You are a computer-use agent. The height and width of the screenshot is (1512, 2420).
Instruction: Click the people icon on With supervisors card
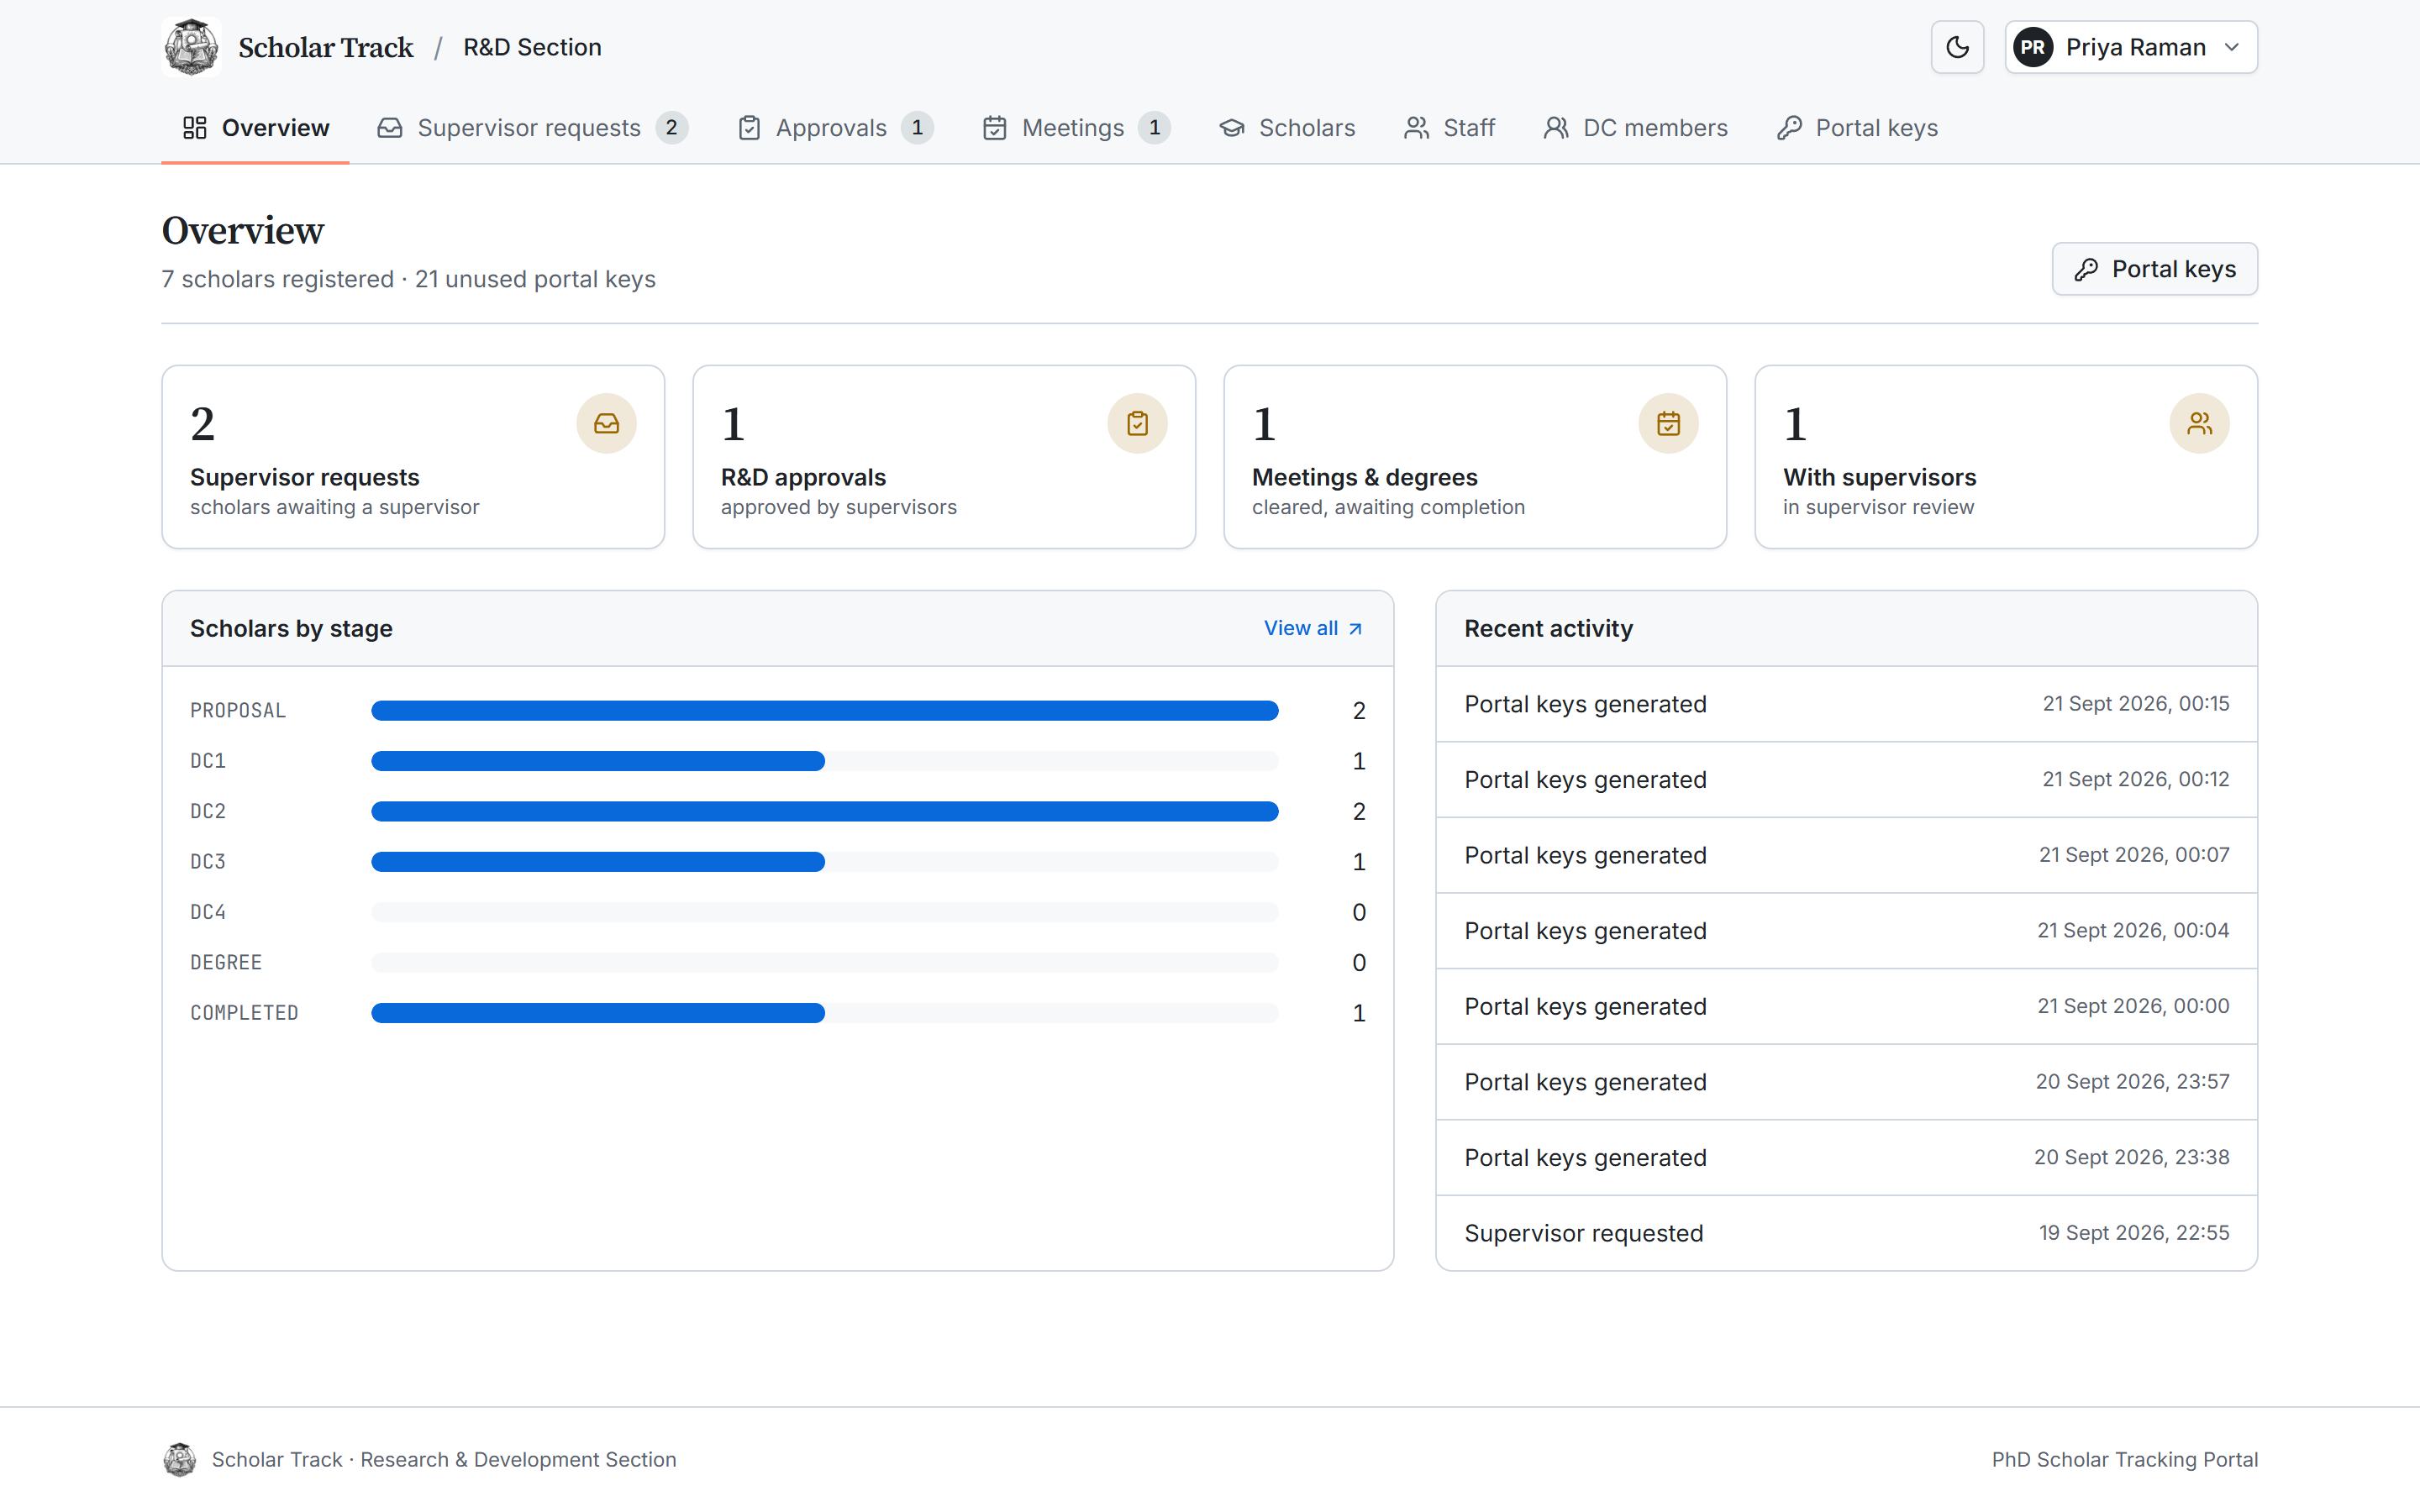[2199, 424]
